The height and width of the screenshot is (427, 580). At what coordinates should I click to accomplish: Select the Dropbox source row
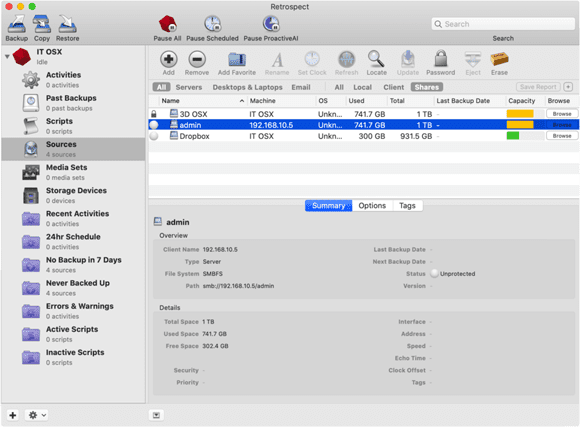(363, 136)
